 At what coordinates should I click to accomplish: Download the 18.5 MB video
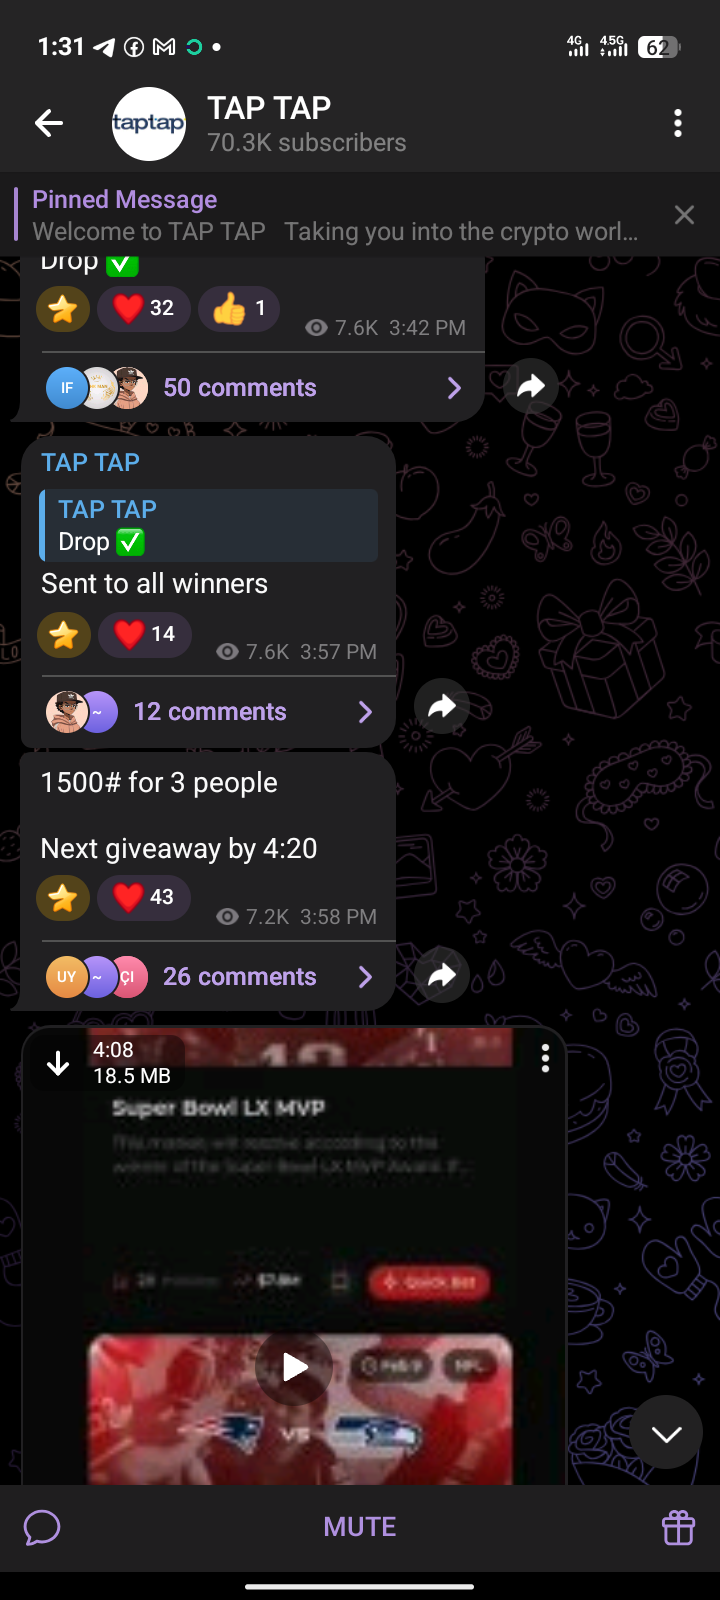tap(58, 1063)
